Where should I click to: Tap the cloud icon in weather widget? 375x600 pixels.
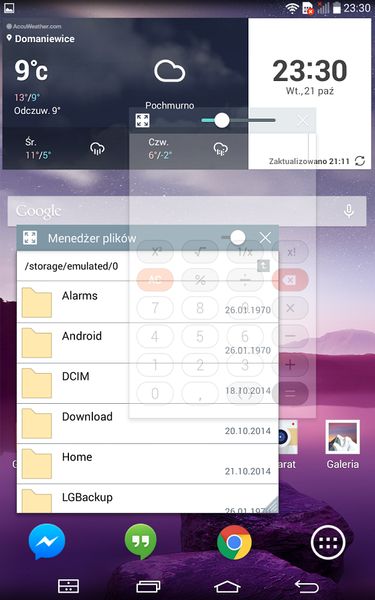[x=170, y=72]
